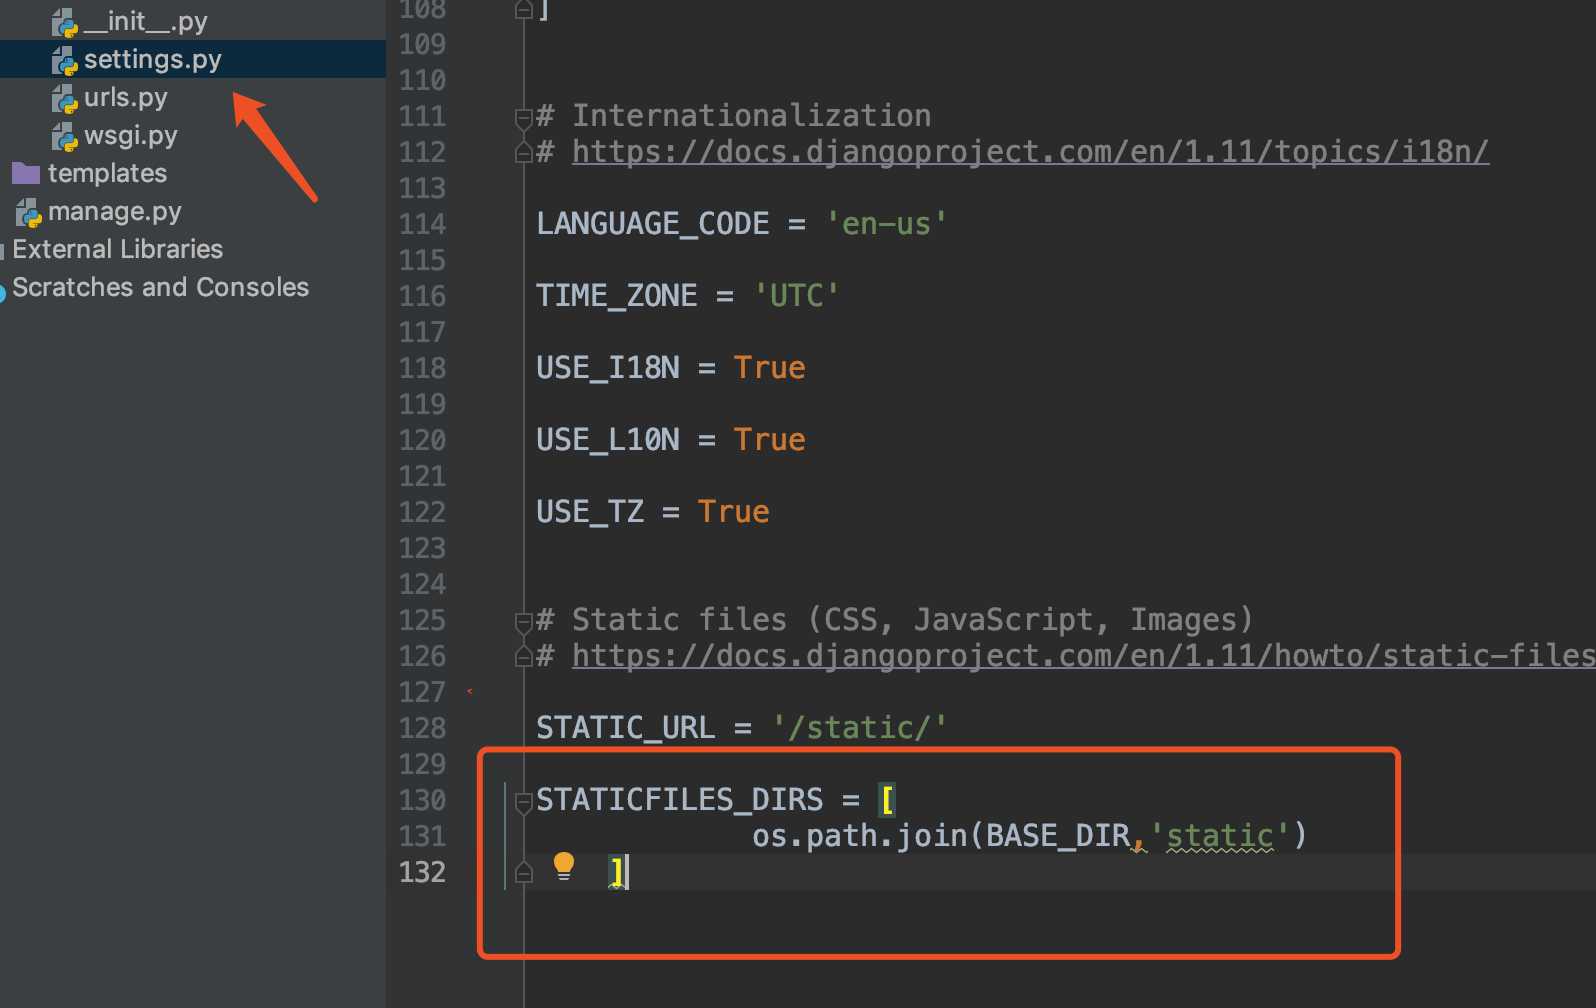Click os.path.join call on line 131
The image size is (1596, 1008).
pos(860,836)
